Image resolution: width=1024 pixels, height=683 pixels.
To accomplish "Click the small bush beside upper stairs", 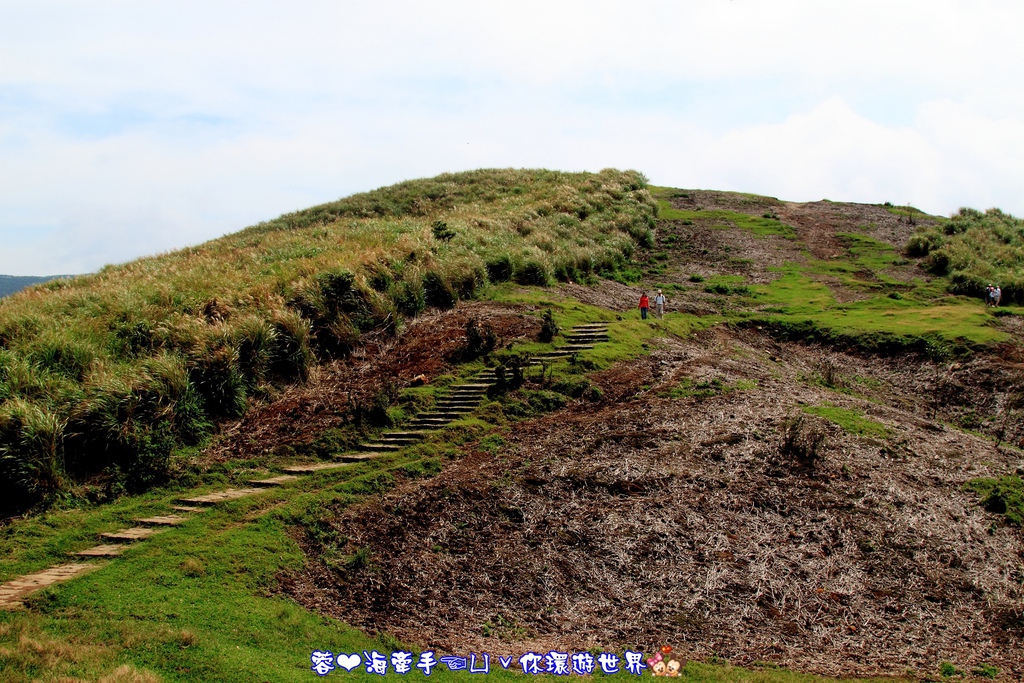I will 548,326.
